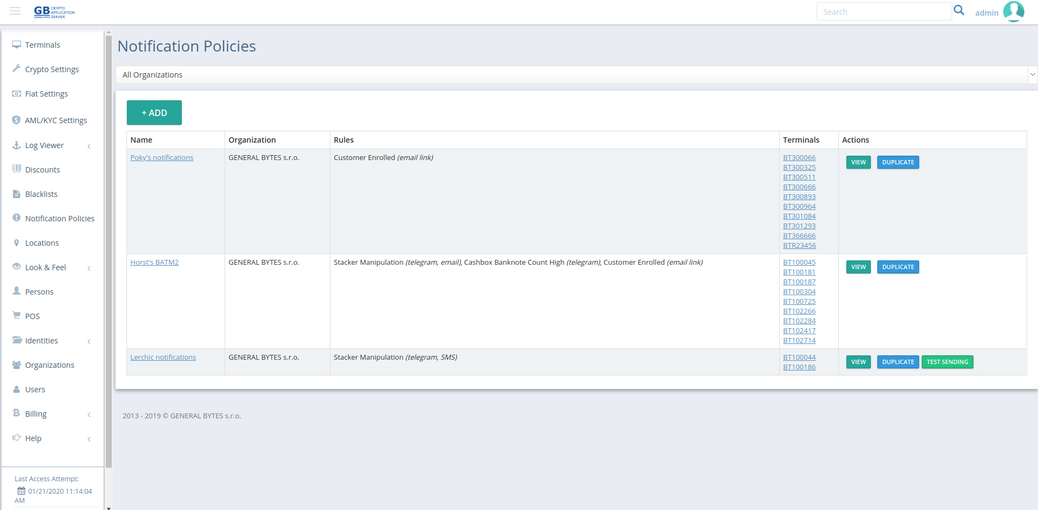
Task: Click the AML/KYC Settings shield icon
Action: [x=16, y=120]
